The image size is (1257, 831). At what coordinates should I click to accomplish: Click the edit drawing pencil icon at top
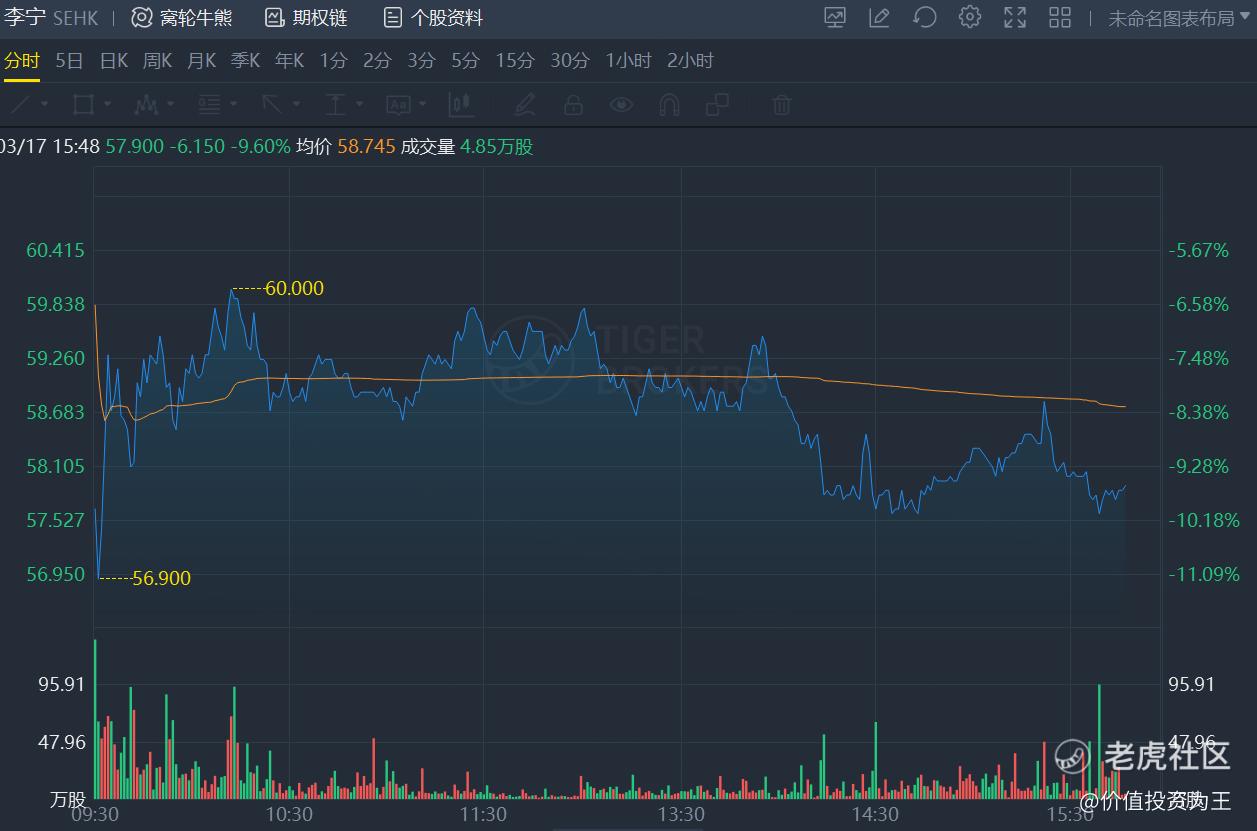coord(880,17)
